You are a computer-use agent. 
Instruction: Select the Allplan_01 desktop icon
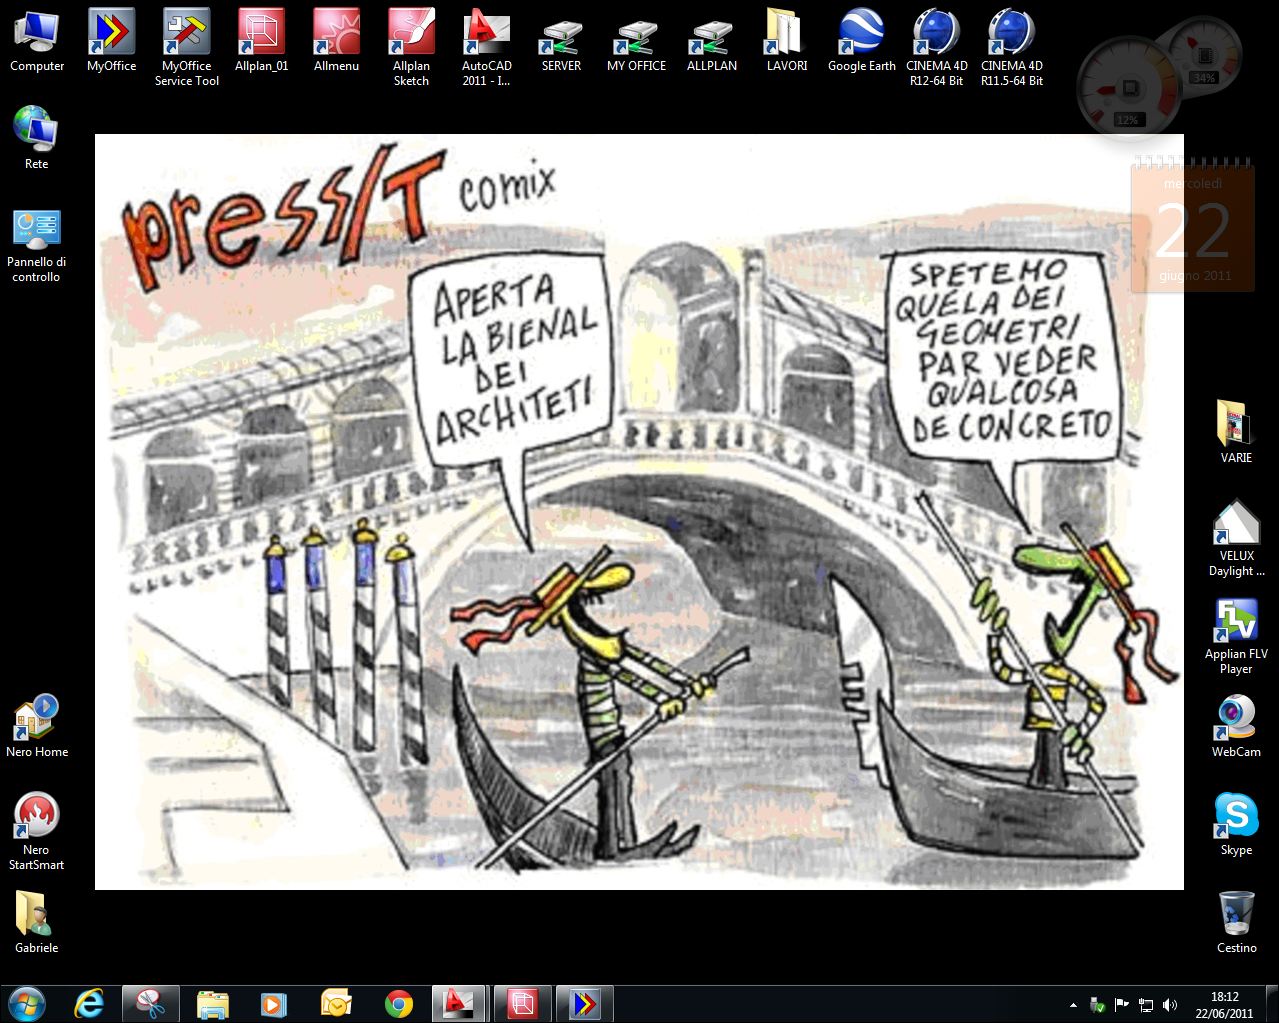[x=261, y=41]
